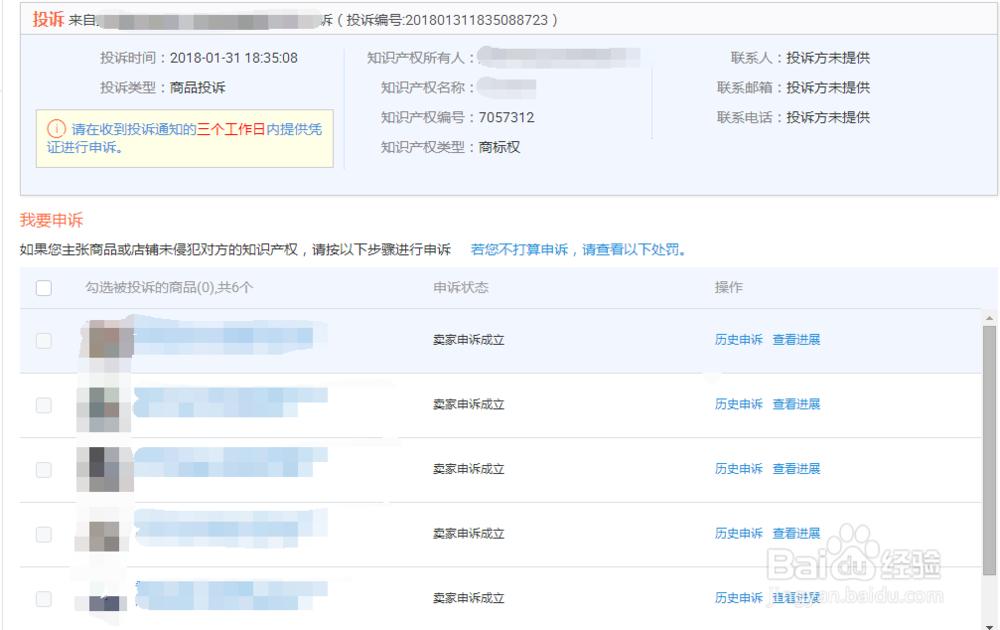The image size is (1000, 630).
Task: Click the 联系邮箱 value 投诉方未提供
Action: tap(828, 87)
